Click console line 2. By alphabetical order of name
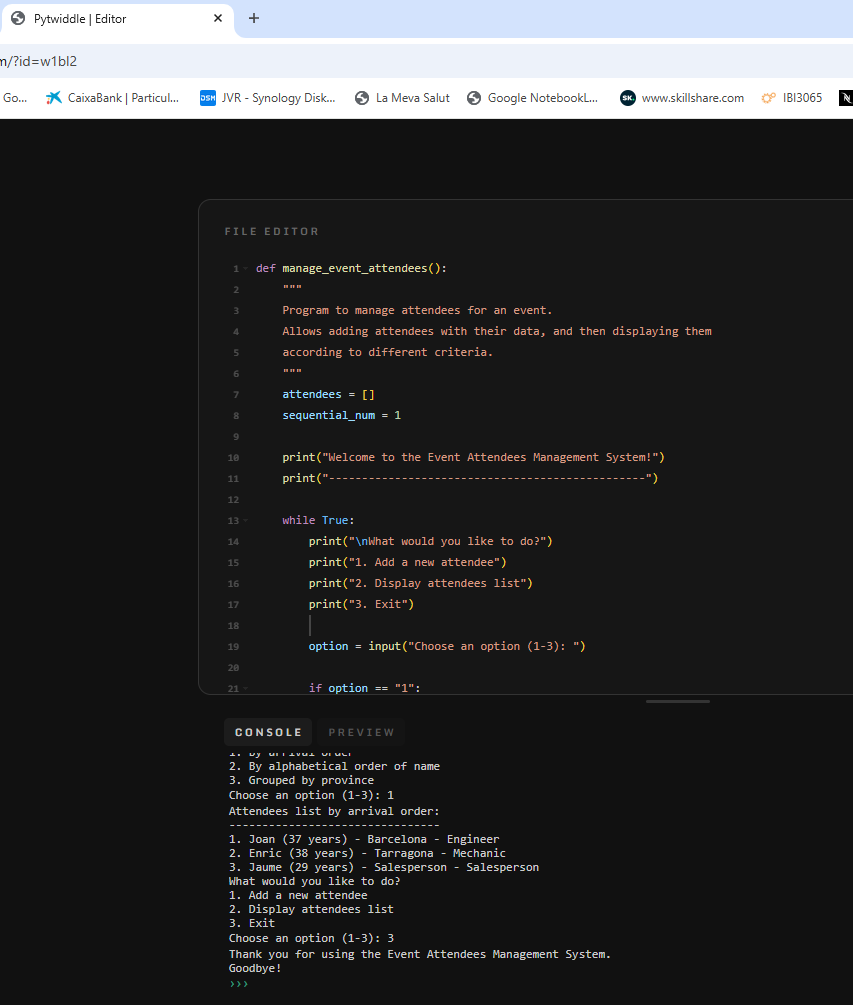 334,767
